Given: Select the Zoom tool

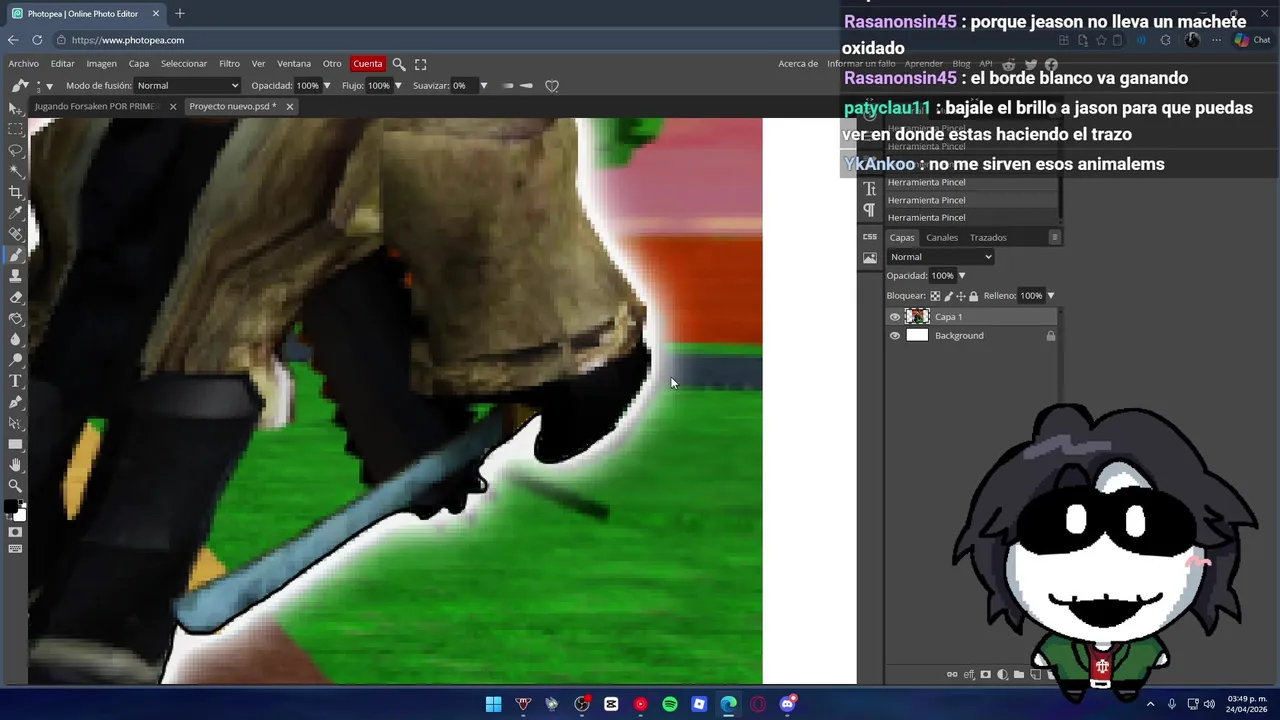Looking at the screenshot, I should pyautogui.click(x=15, y=486).
